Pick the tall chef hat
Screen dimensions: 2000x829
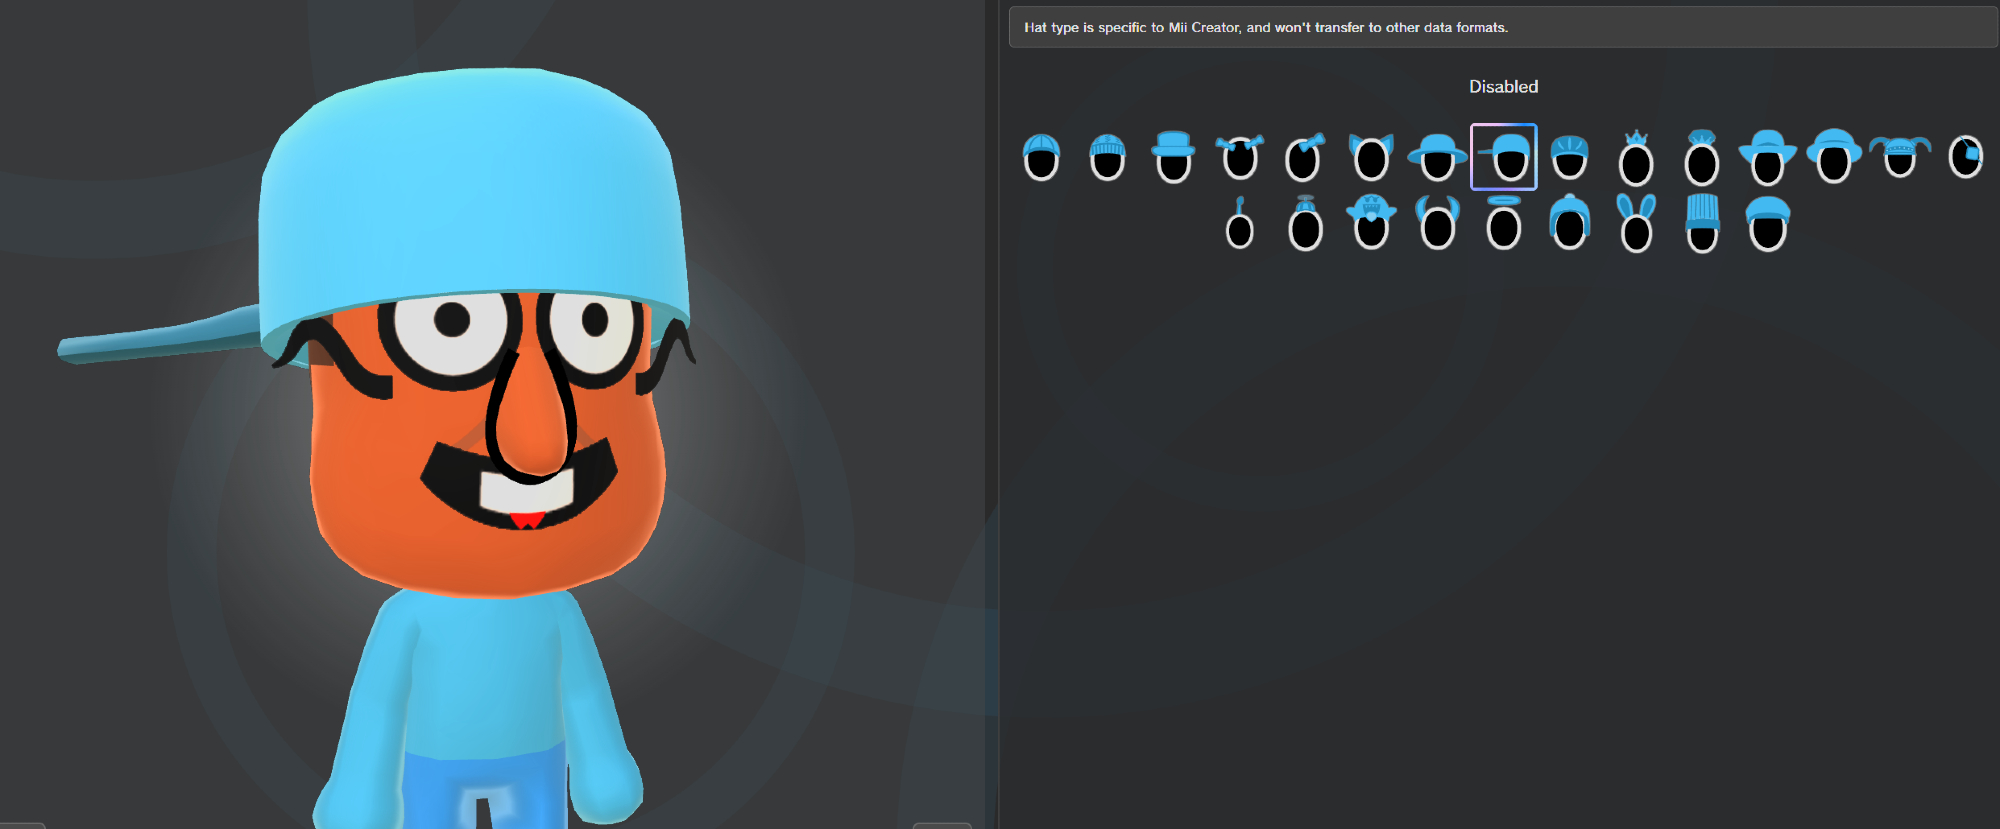(x=1702, y=224)
